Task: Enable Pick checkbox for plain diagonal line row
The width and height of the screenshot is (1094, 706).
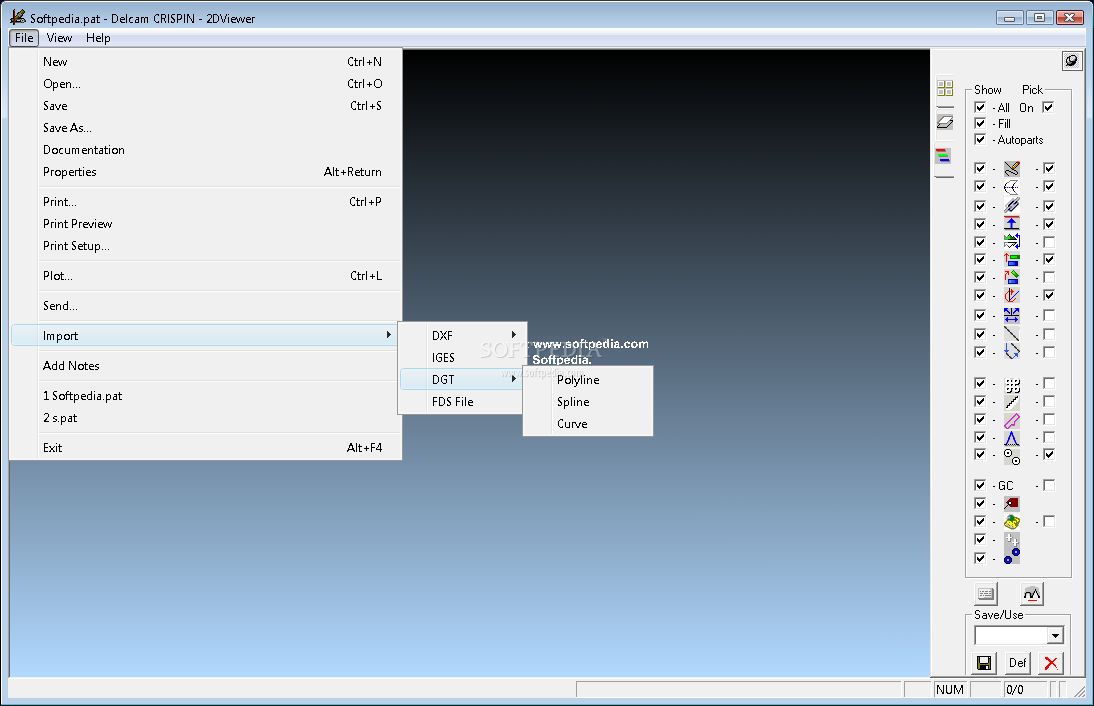Action: click(x=1049, y=334)
